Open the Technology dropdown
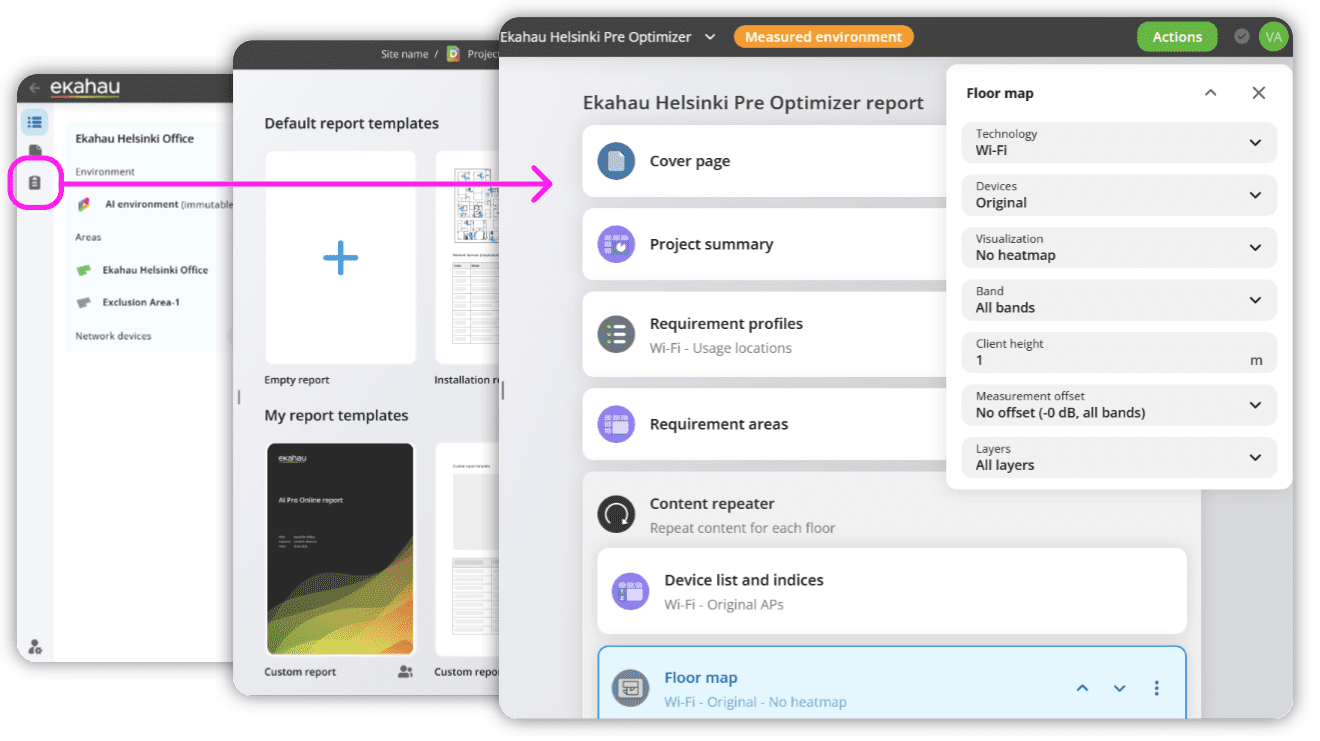This screenshot has width=1320, height=741. tap(1118, 142)
